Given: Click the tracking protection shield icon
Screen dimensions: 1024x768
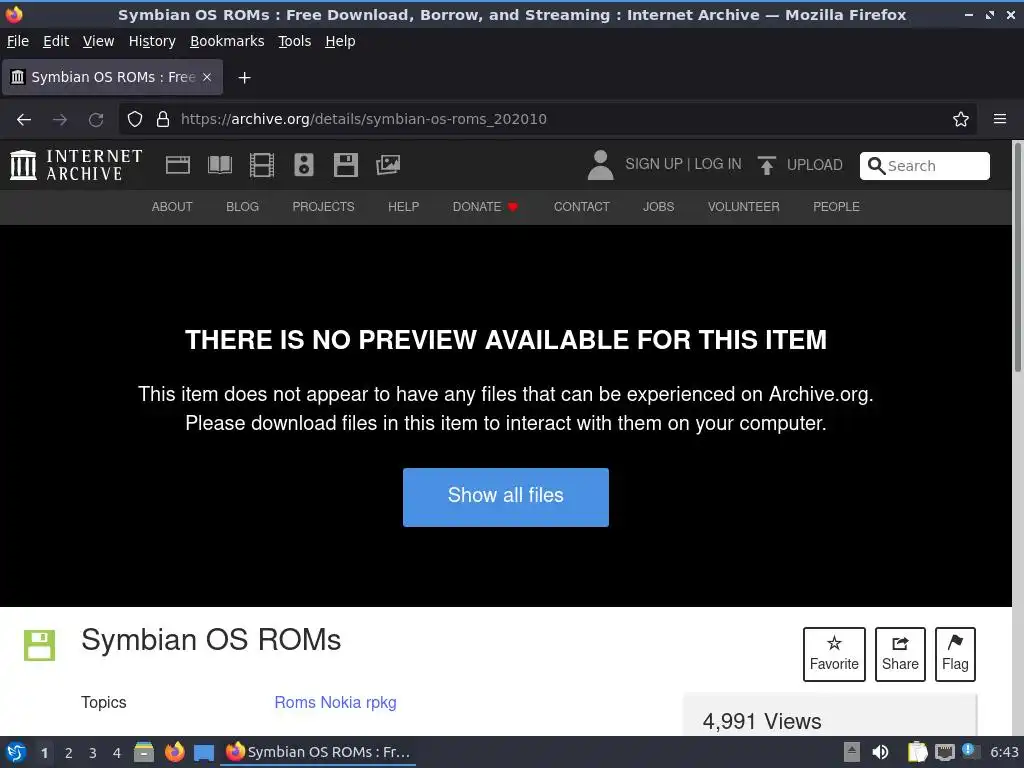Looking at the screenshot, I should (135, 119).
